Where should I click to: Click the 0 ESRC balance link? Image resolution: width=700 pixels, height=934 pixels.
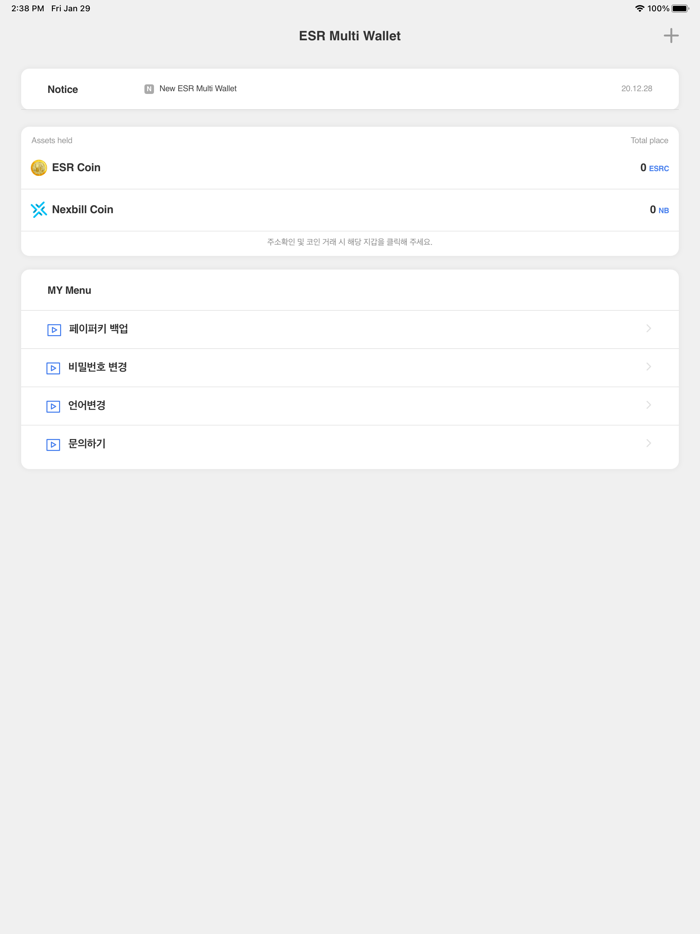coord(653,167)
